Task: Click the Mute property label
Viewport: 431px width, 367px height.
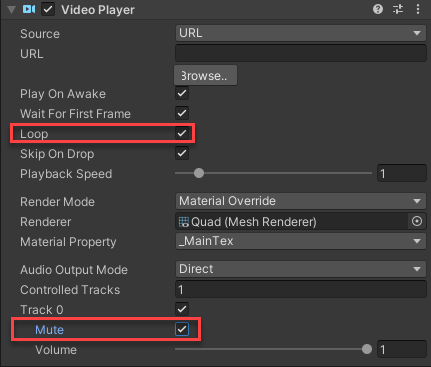Action: point(49,330)
